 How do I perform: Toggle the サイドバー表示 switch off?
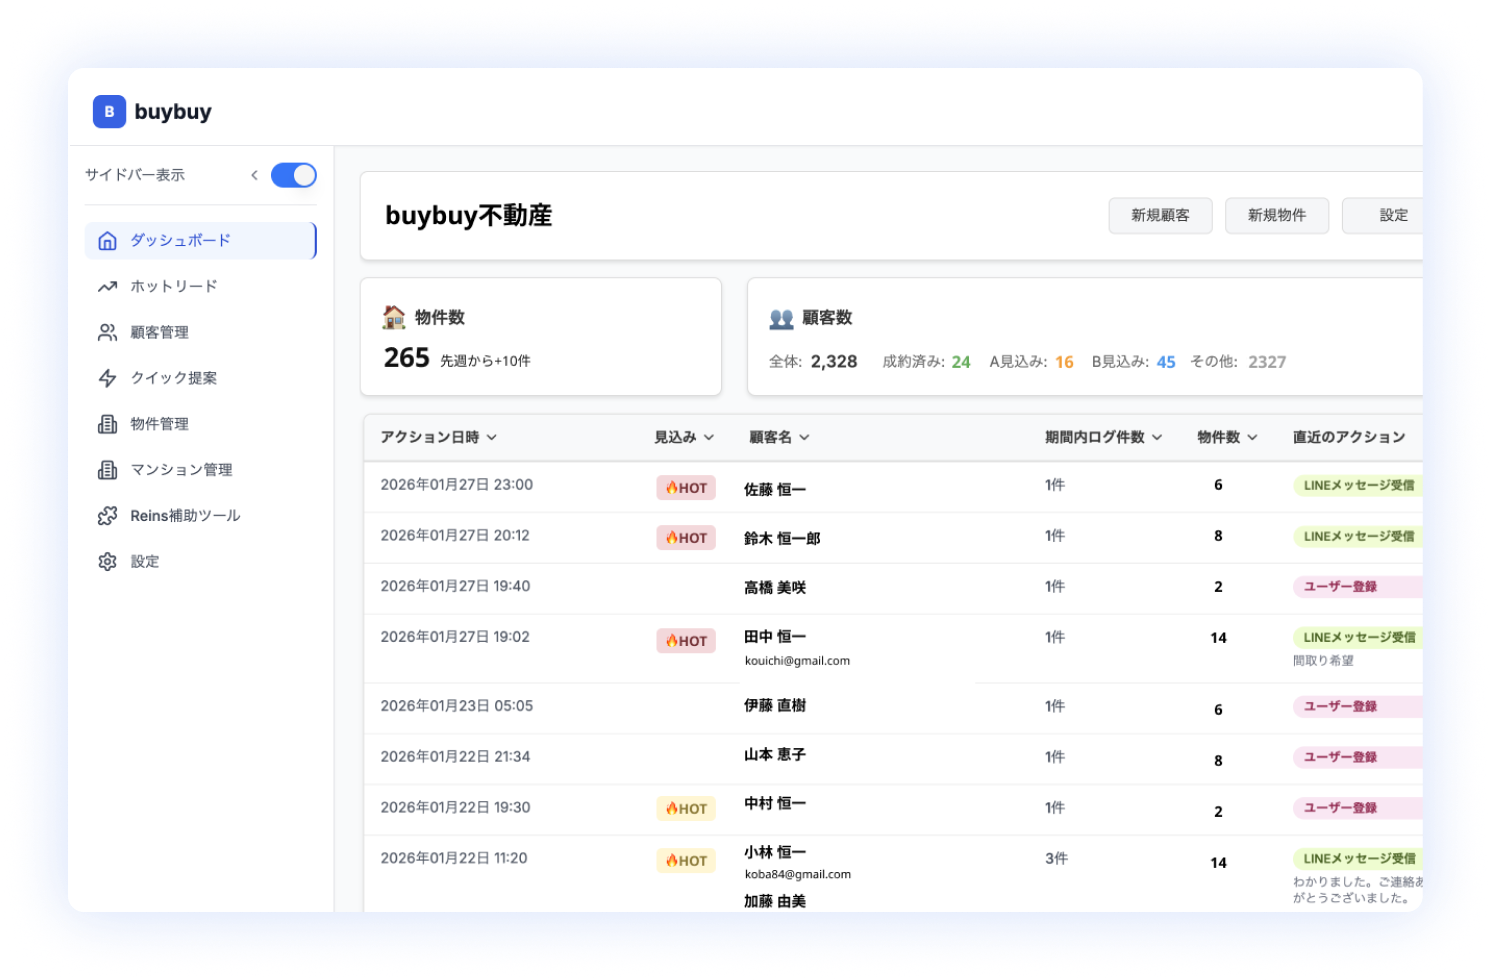click(x=293, y=175)
